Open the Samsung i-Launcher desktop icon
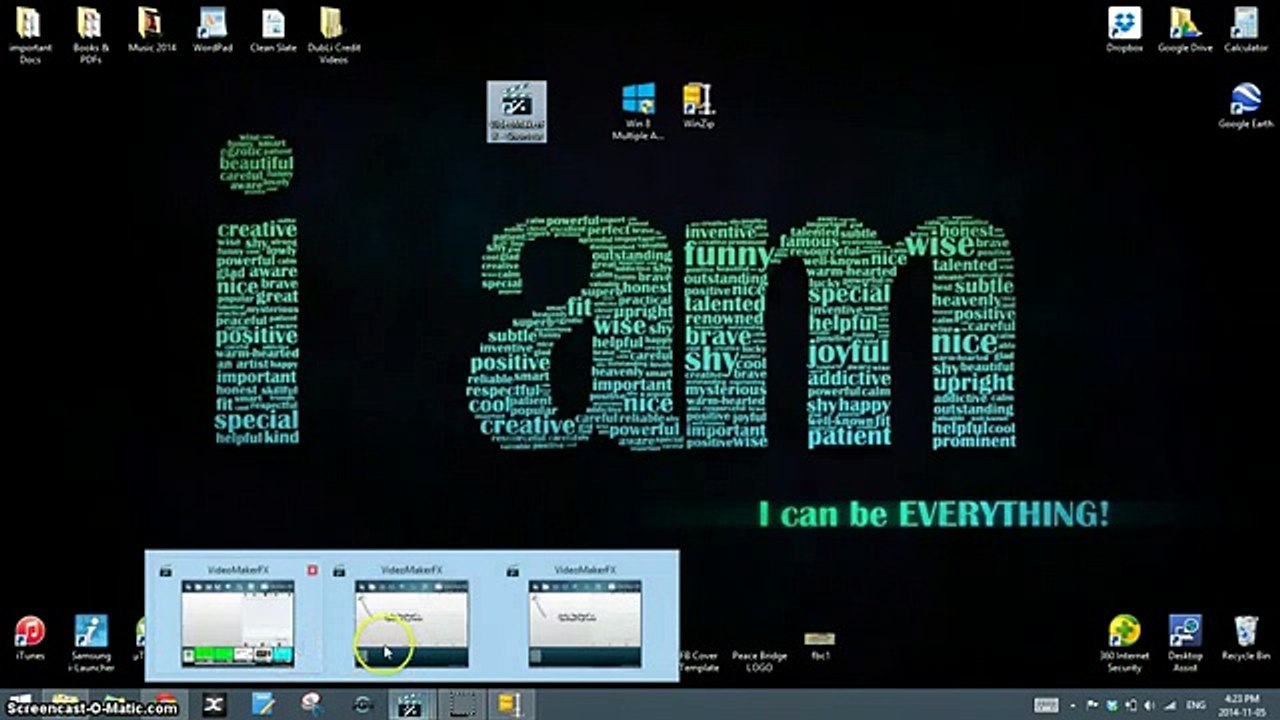This screenshot has height=720, width=1280. tap(91, 643)
